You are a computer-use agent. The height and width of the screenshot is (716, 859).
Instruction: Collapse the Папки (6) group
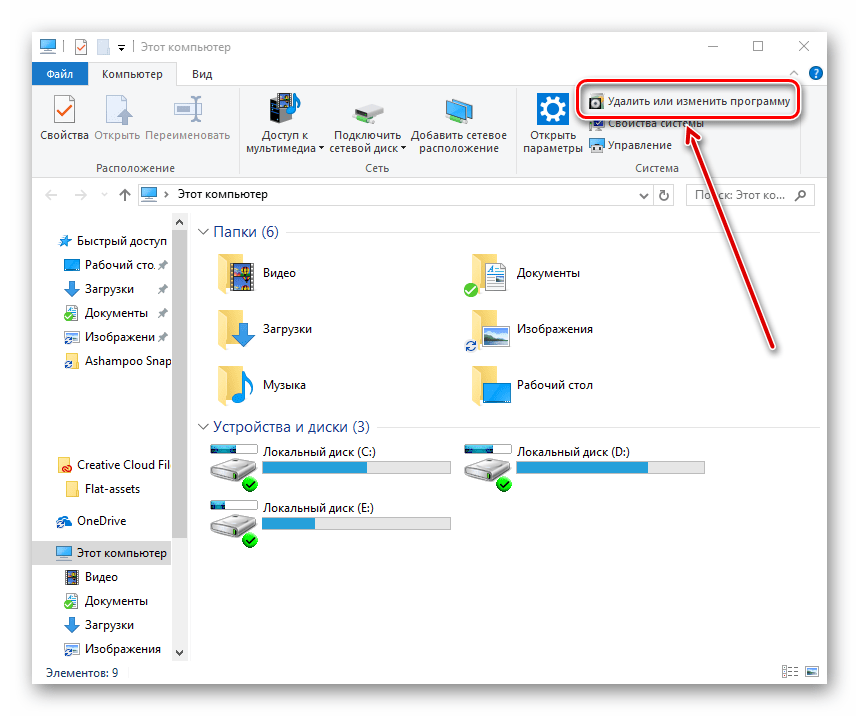[203, 232]
